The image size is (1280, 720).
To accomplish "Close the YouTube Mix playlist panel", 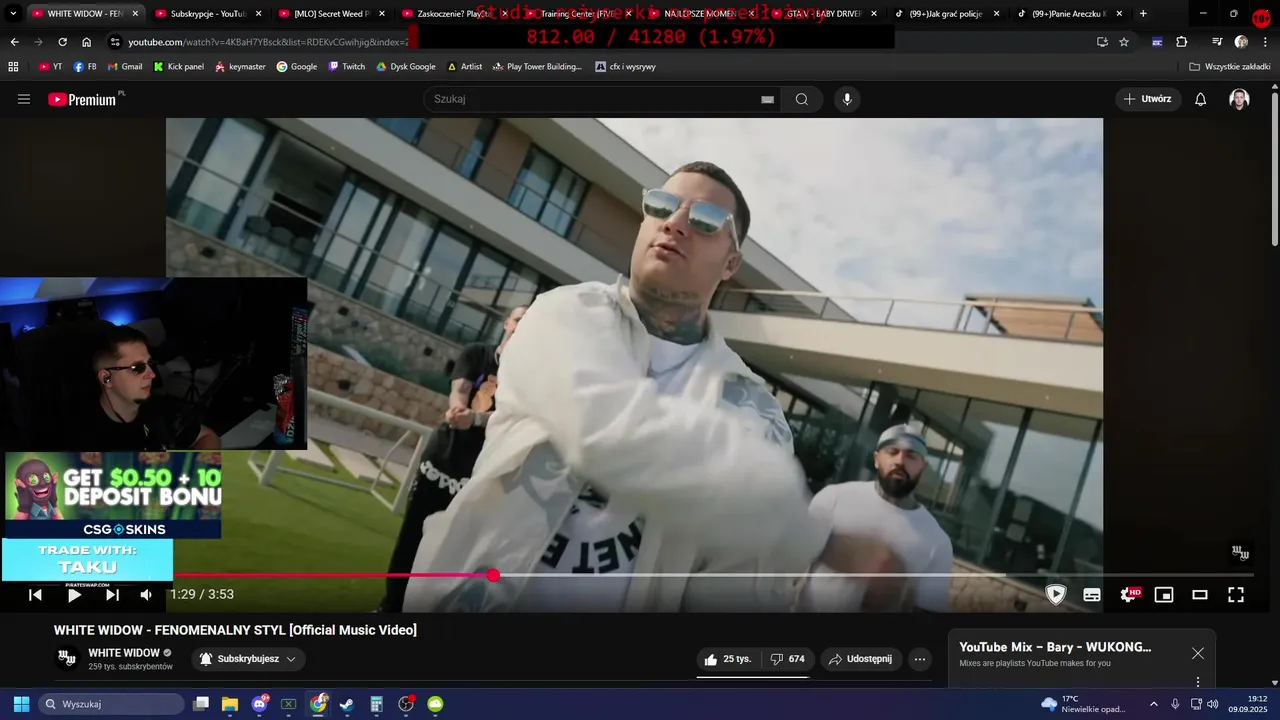I will [1198, 653].
